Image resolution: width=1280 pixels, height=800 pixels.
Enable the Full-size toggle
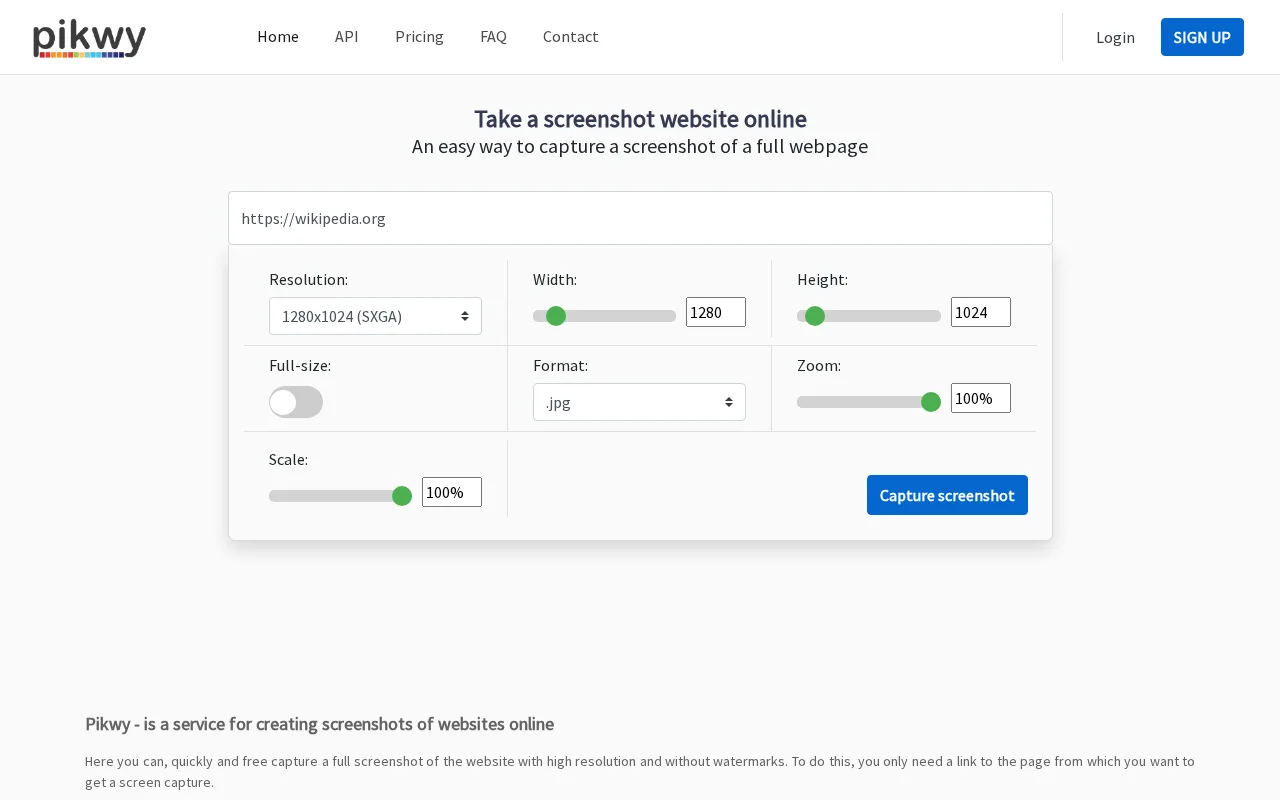pyautogui.click(x=296, y=402)
